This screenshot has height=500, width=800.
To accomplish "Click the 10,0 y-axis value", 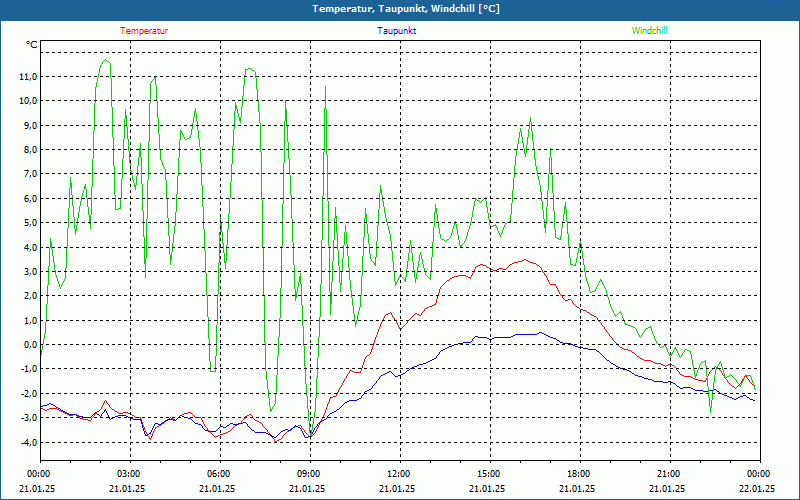I will (x=28, y=101).
